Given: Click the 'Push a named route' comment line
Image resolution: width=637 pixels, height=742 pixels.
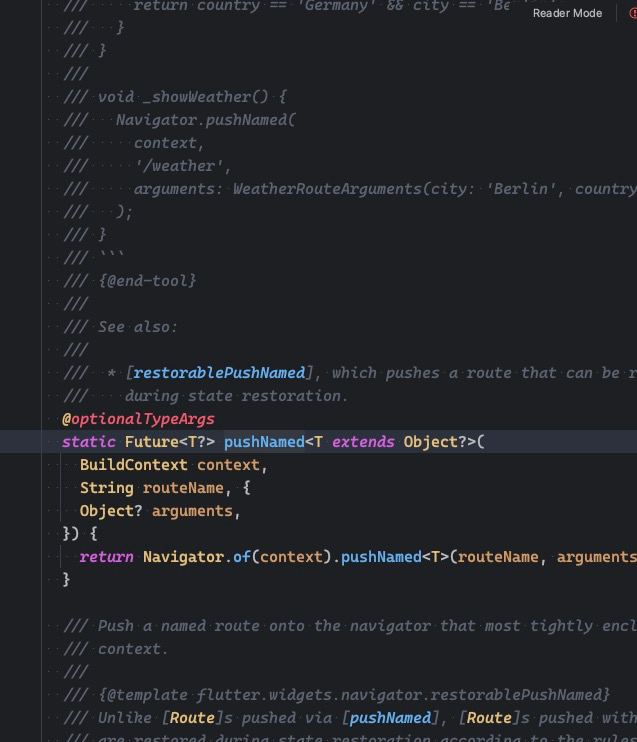Looking at the screenshot, I should 349,626.
